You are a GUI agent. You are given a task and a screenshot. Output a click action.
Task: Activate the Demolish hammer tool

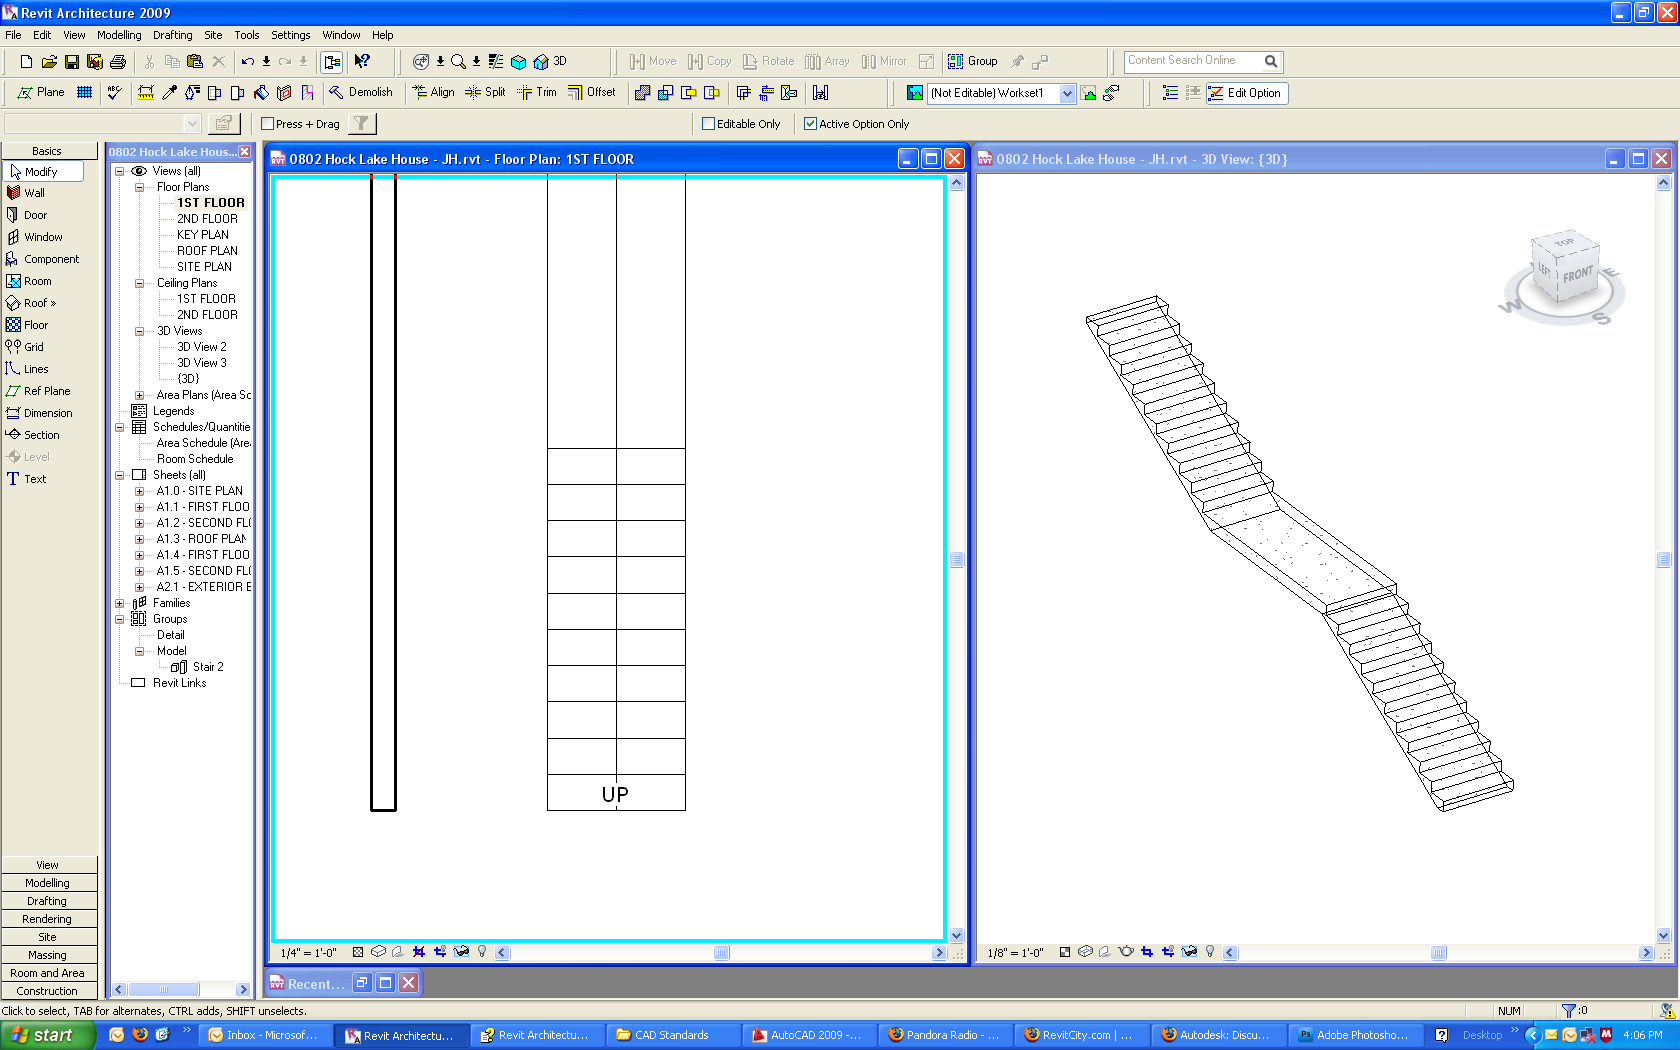click(x=360, y=93)
